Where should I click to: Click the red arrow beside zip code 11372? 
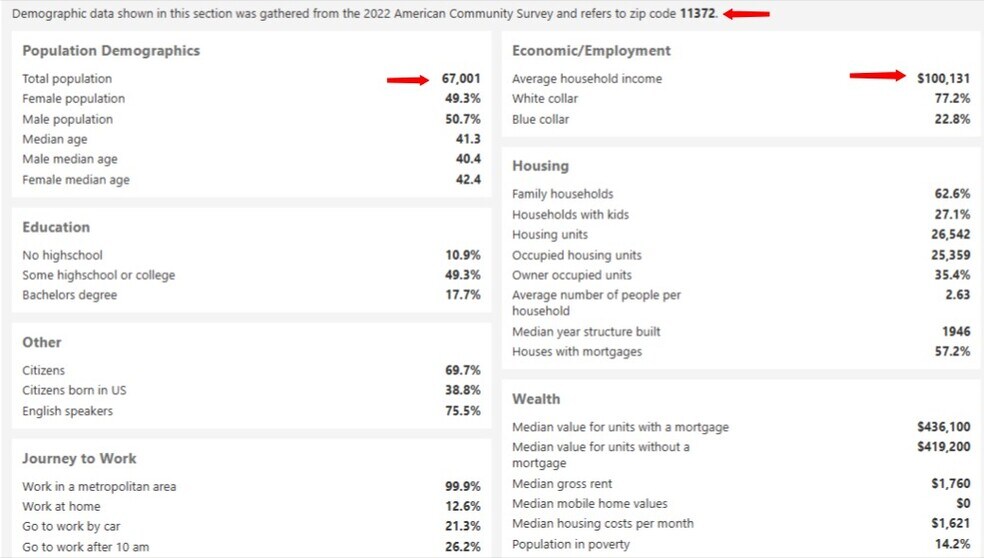747,14
